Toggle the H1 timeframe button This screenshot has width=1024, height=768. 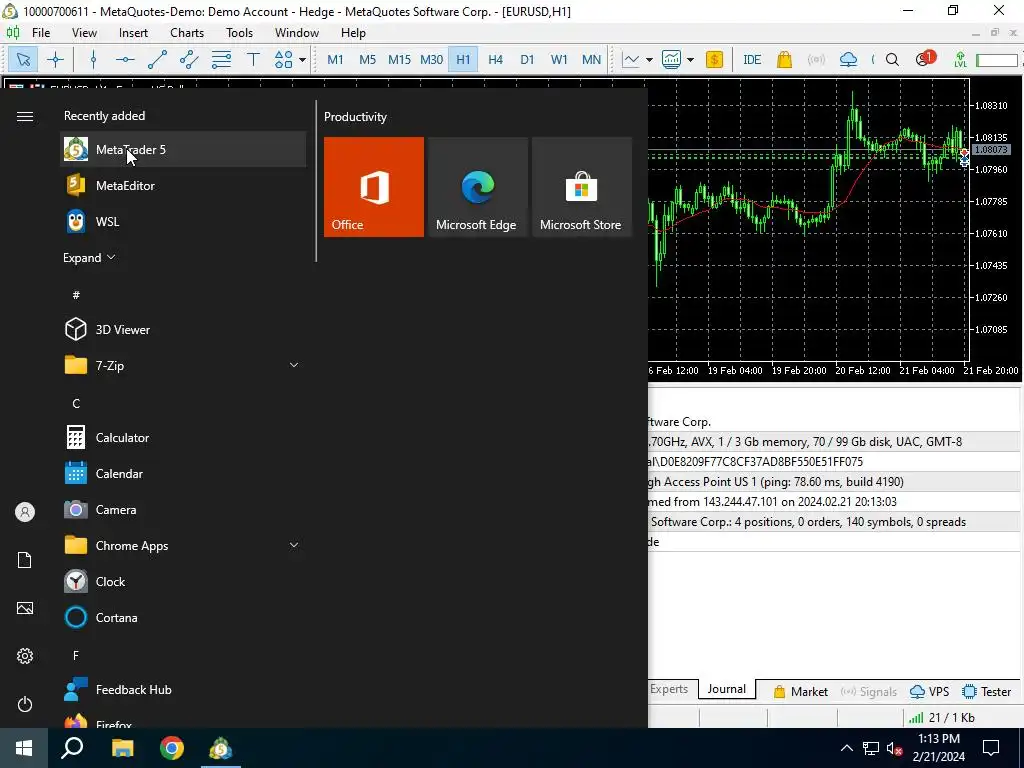(463, 59)
